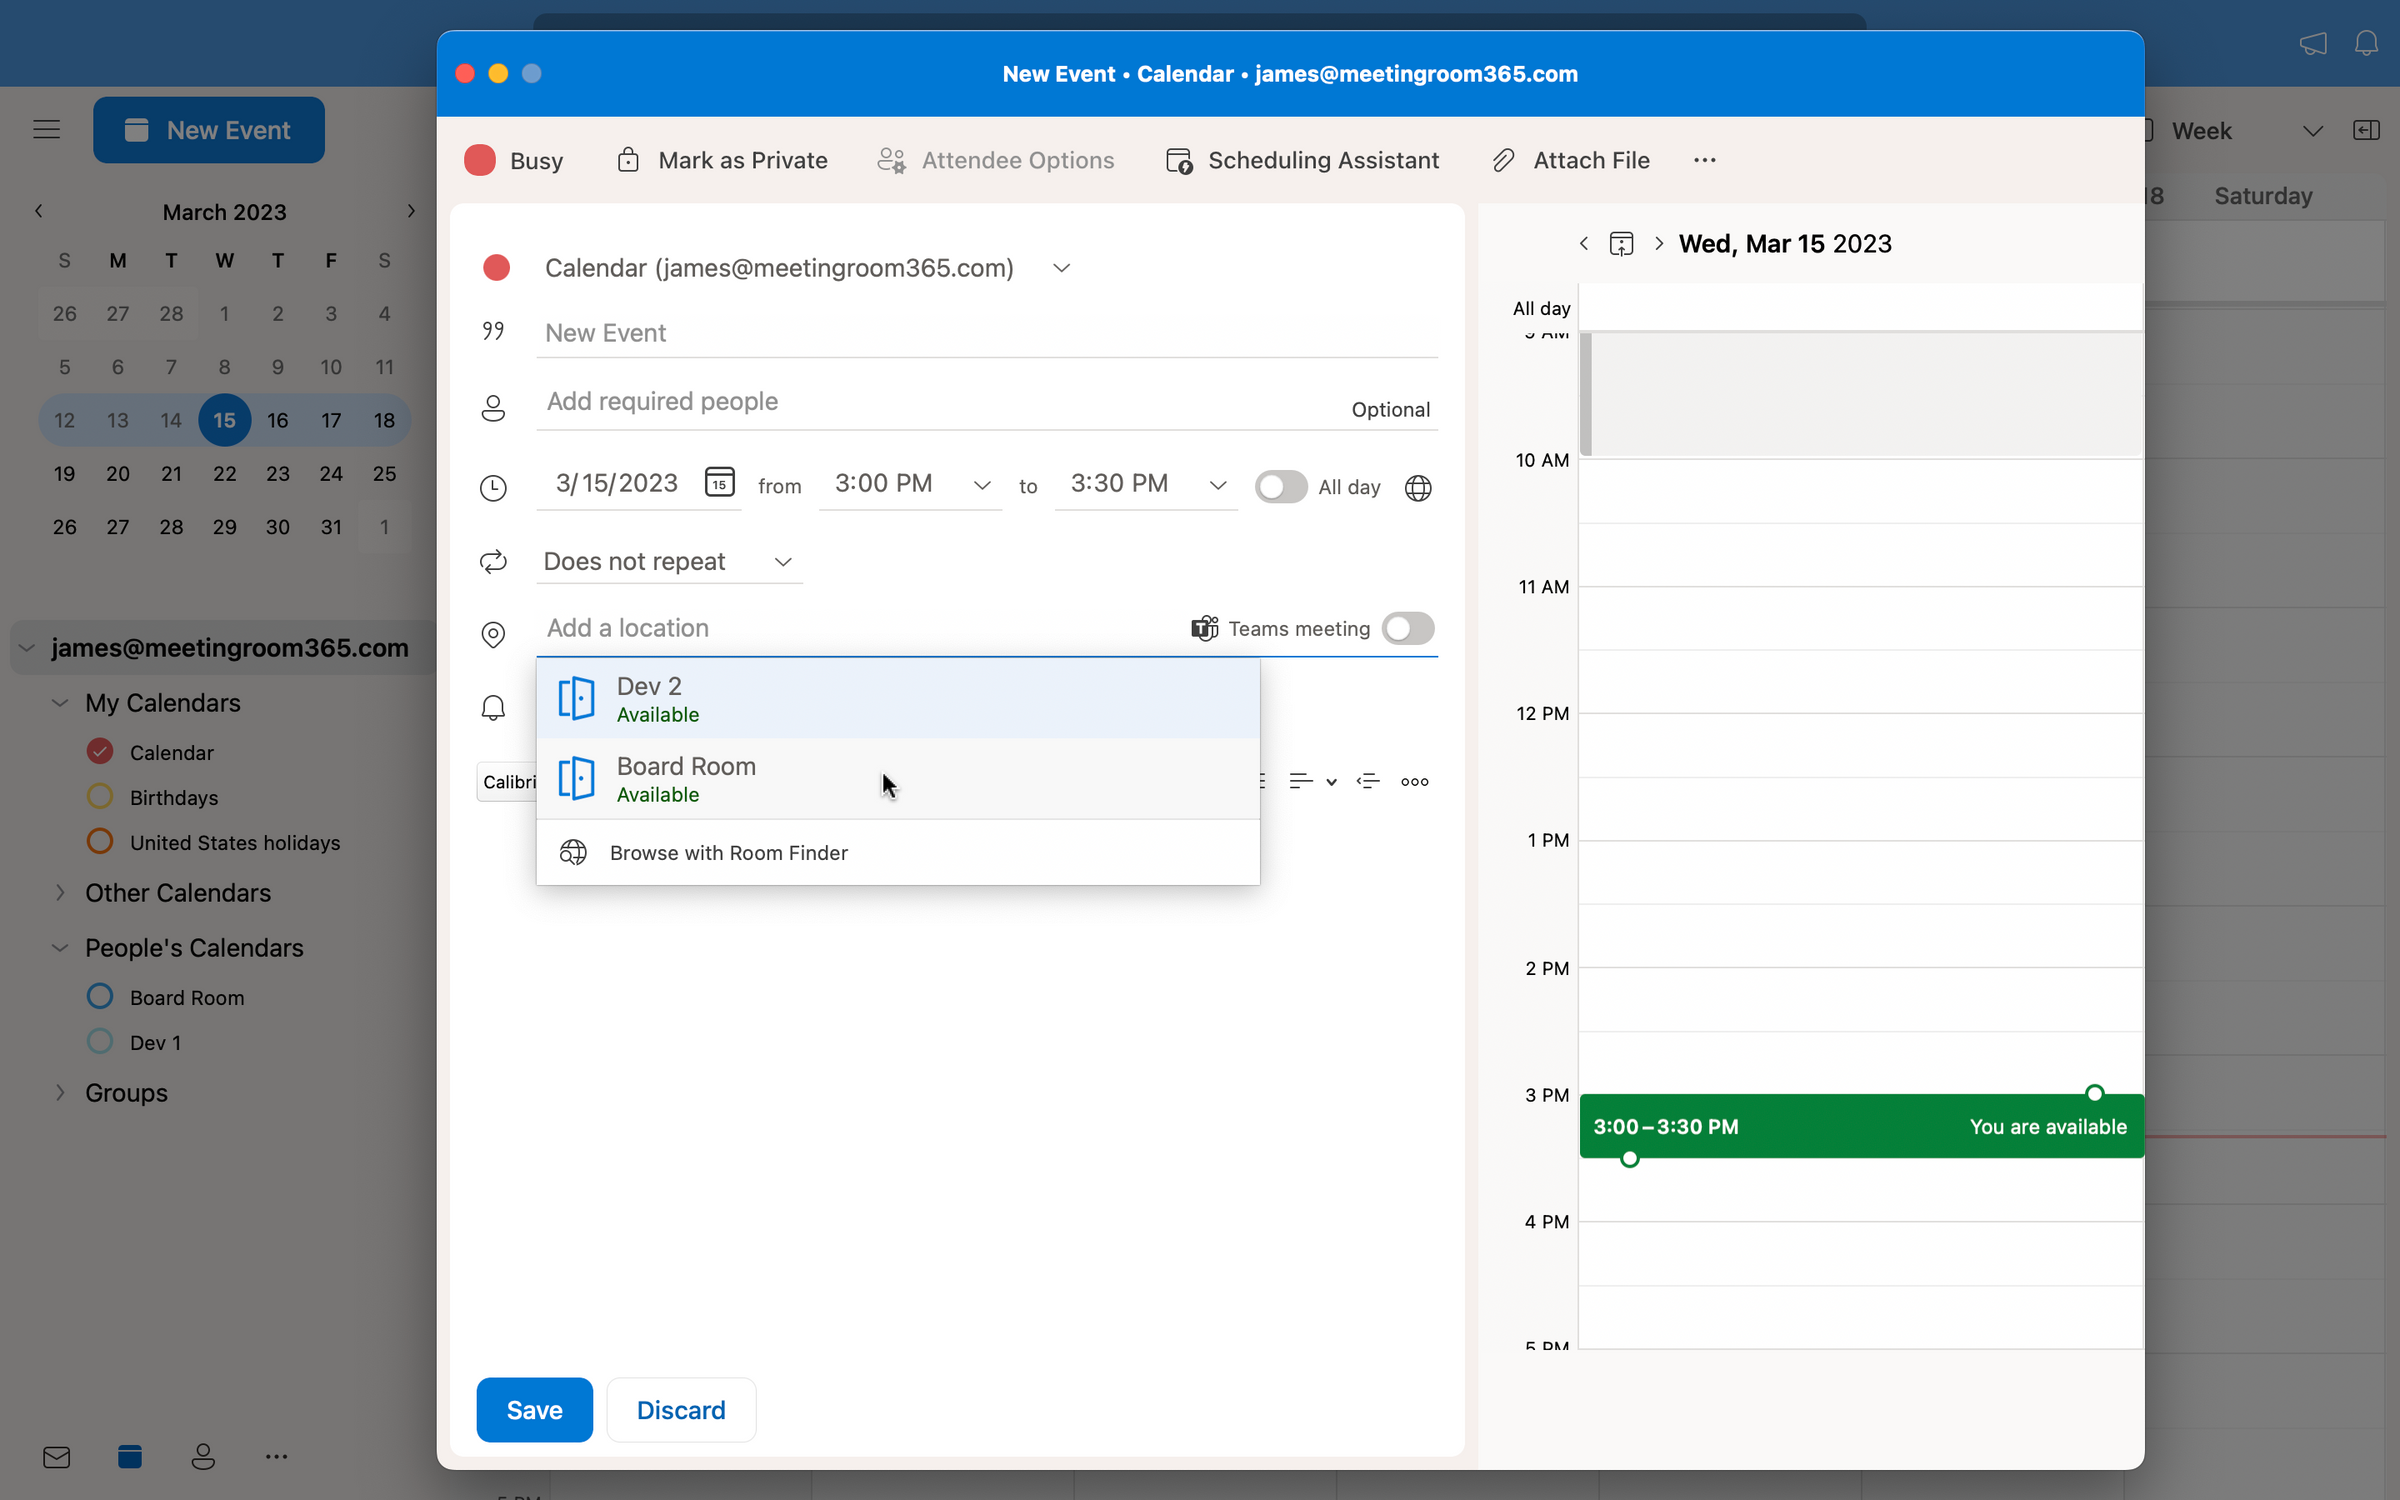Click the repeat/recurrence icon
Screen dimensions: 2400x1500
click(494, 560)
